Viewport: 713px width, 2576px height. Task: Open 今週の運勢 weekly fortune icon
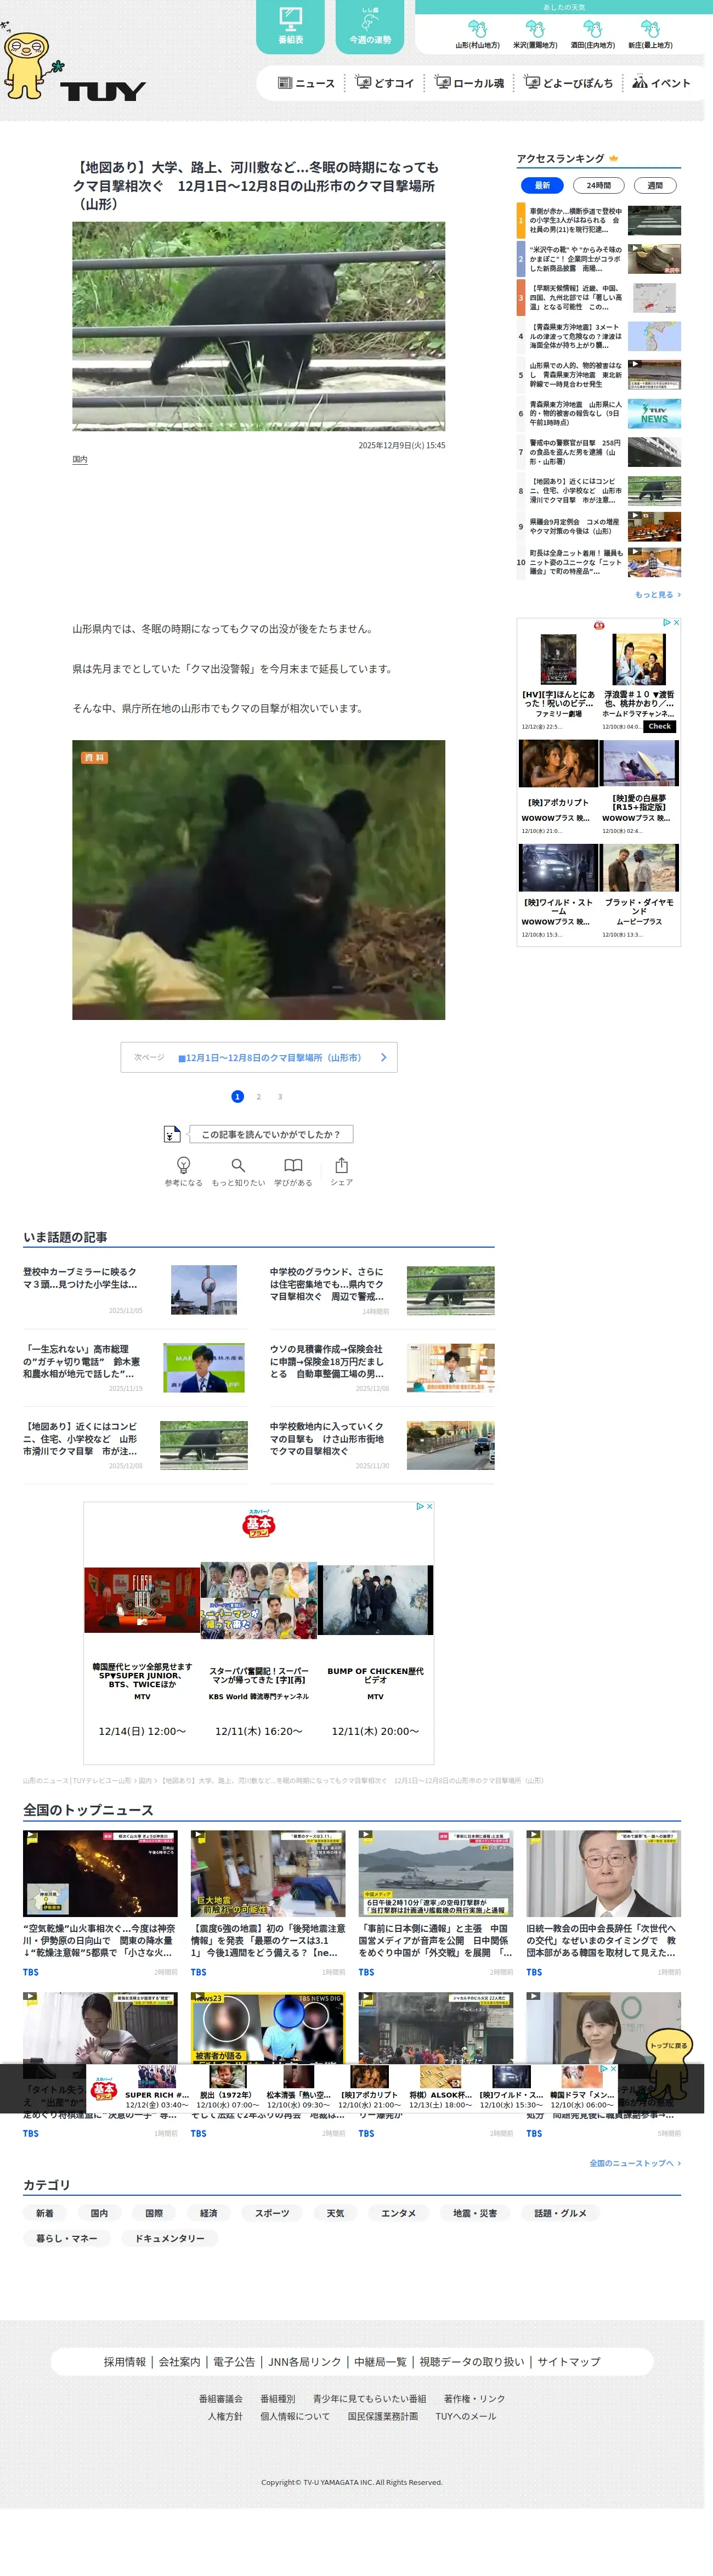coord(370,25)
